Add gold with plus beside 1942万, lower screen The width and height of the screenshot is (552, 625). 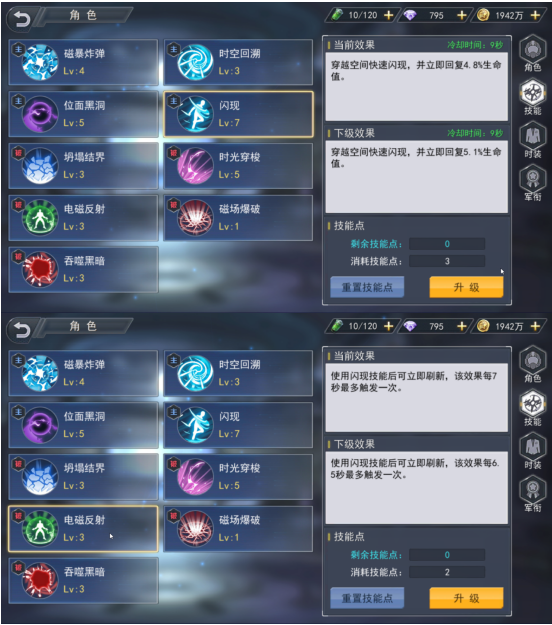535,326
